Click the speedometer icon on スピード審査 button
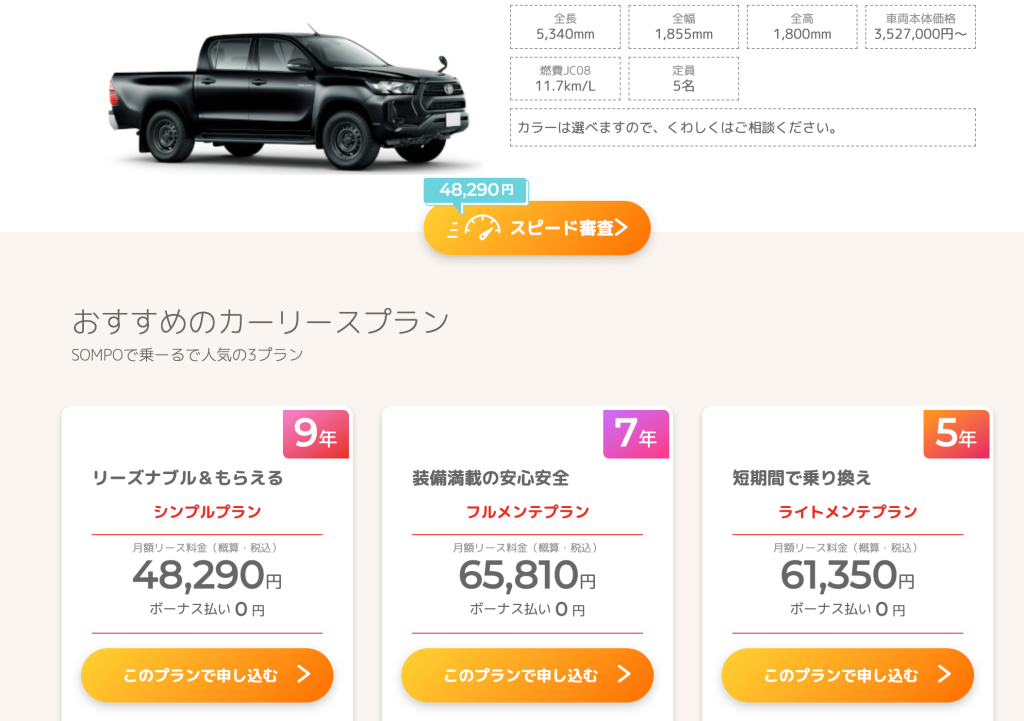Image resolution: width=1024 pixels, height=721 pixels. tap(482, 228)
